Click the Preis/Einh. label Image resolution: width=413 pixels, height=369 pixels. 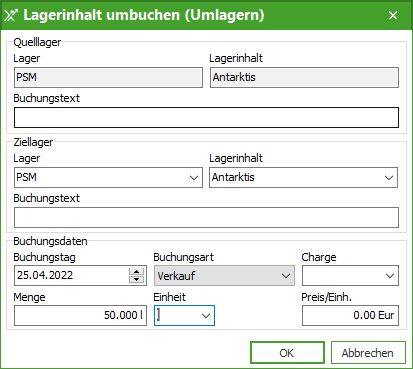coord(326,297)
